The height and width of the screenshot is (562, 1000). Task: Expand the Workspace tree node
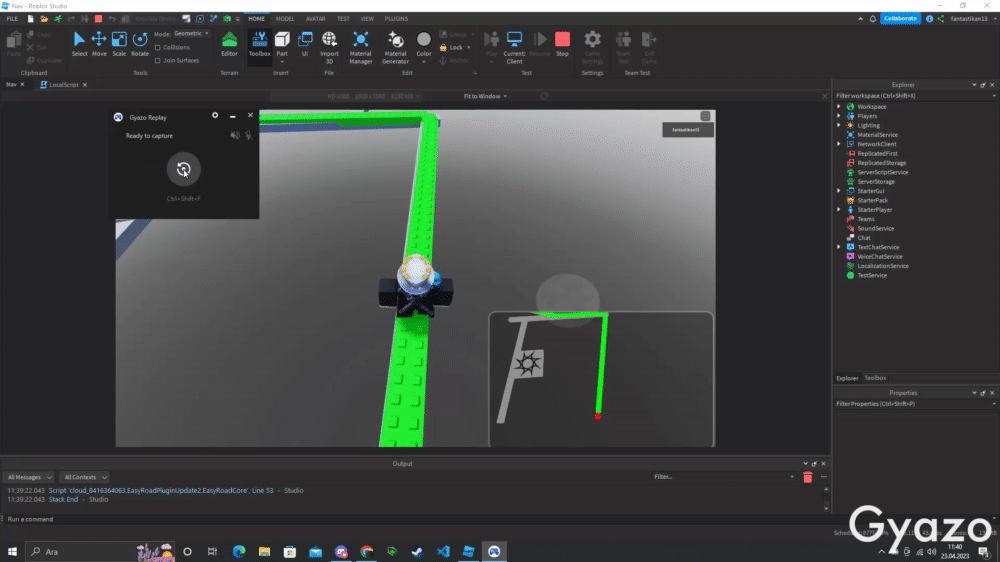(x=839, y=107)
